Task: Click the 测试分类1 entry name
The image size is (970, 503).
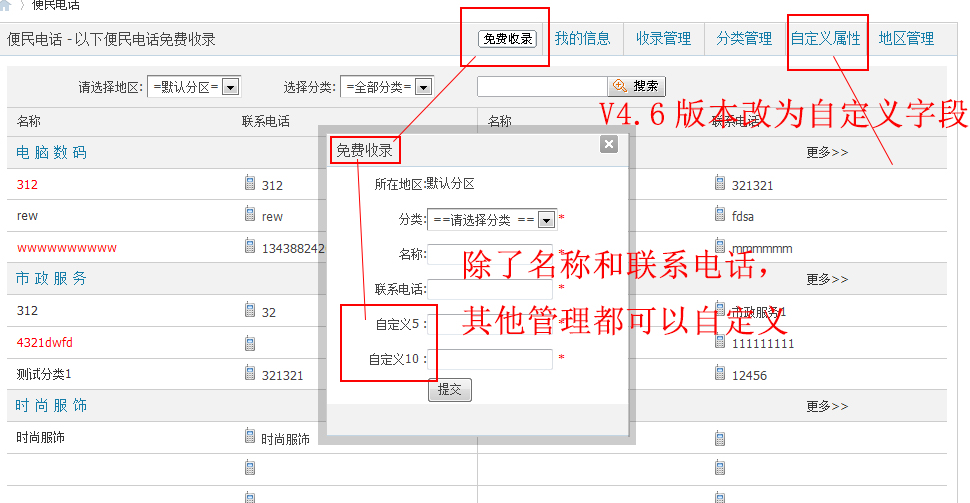Action: tap(44, 374)
